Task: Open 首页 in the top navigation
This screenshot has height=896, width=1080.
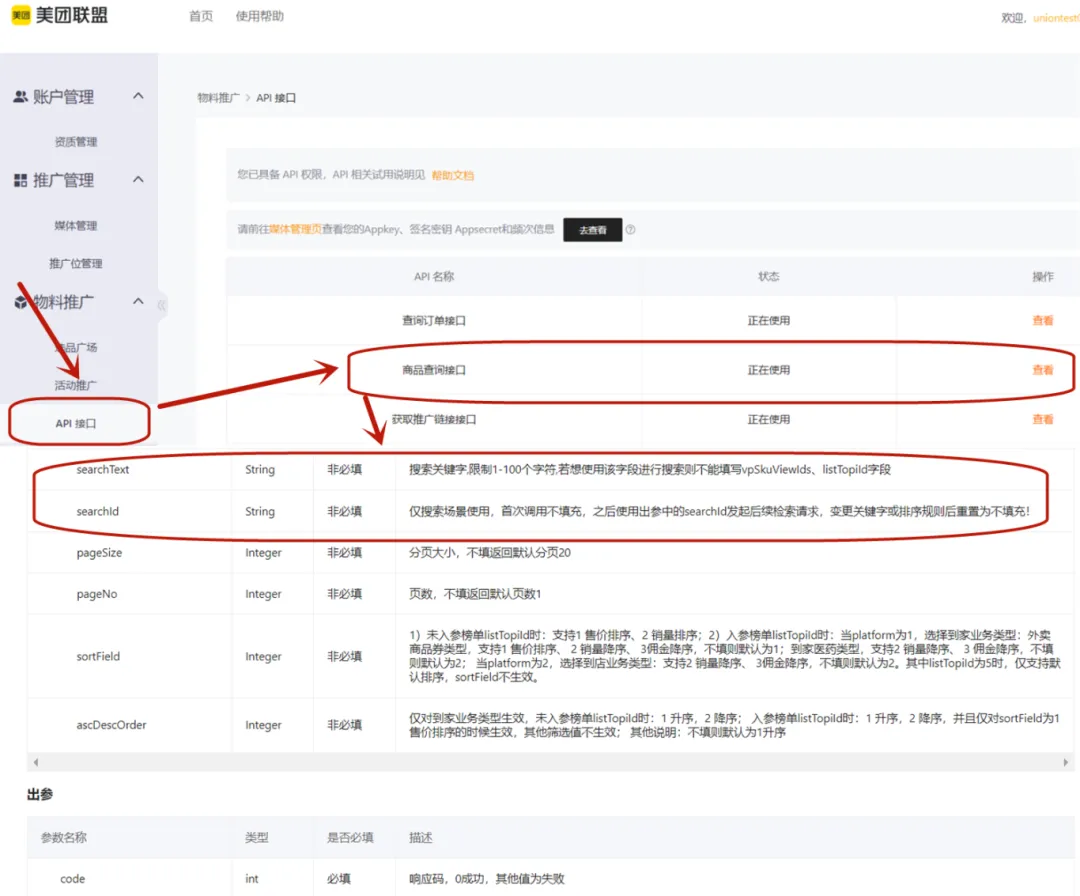Action: tap(201, 16)
